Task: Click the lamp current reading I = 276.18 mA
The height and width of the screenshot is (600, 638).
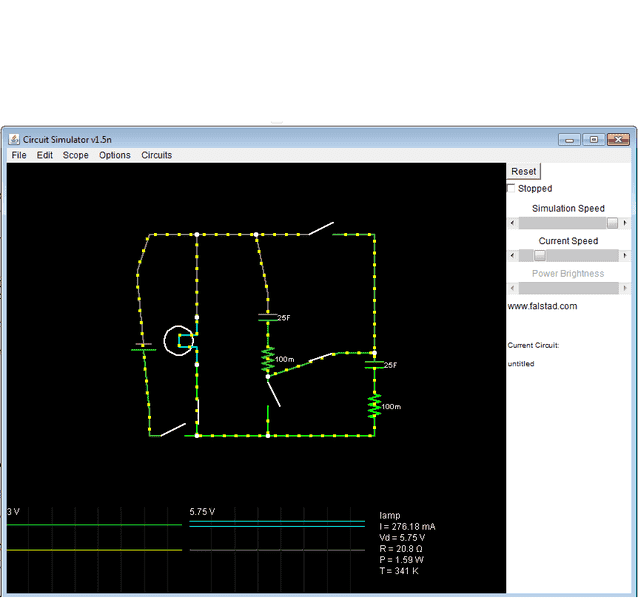Action: pyautogui.click(x=407, y=527)
